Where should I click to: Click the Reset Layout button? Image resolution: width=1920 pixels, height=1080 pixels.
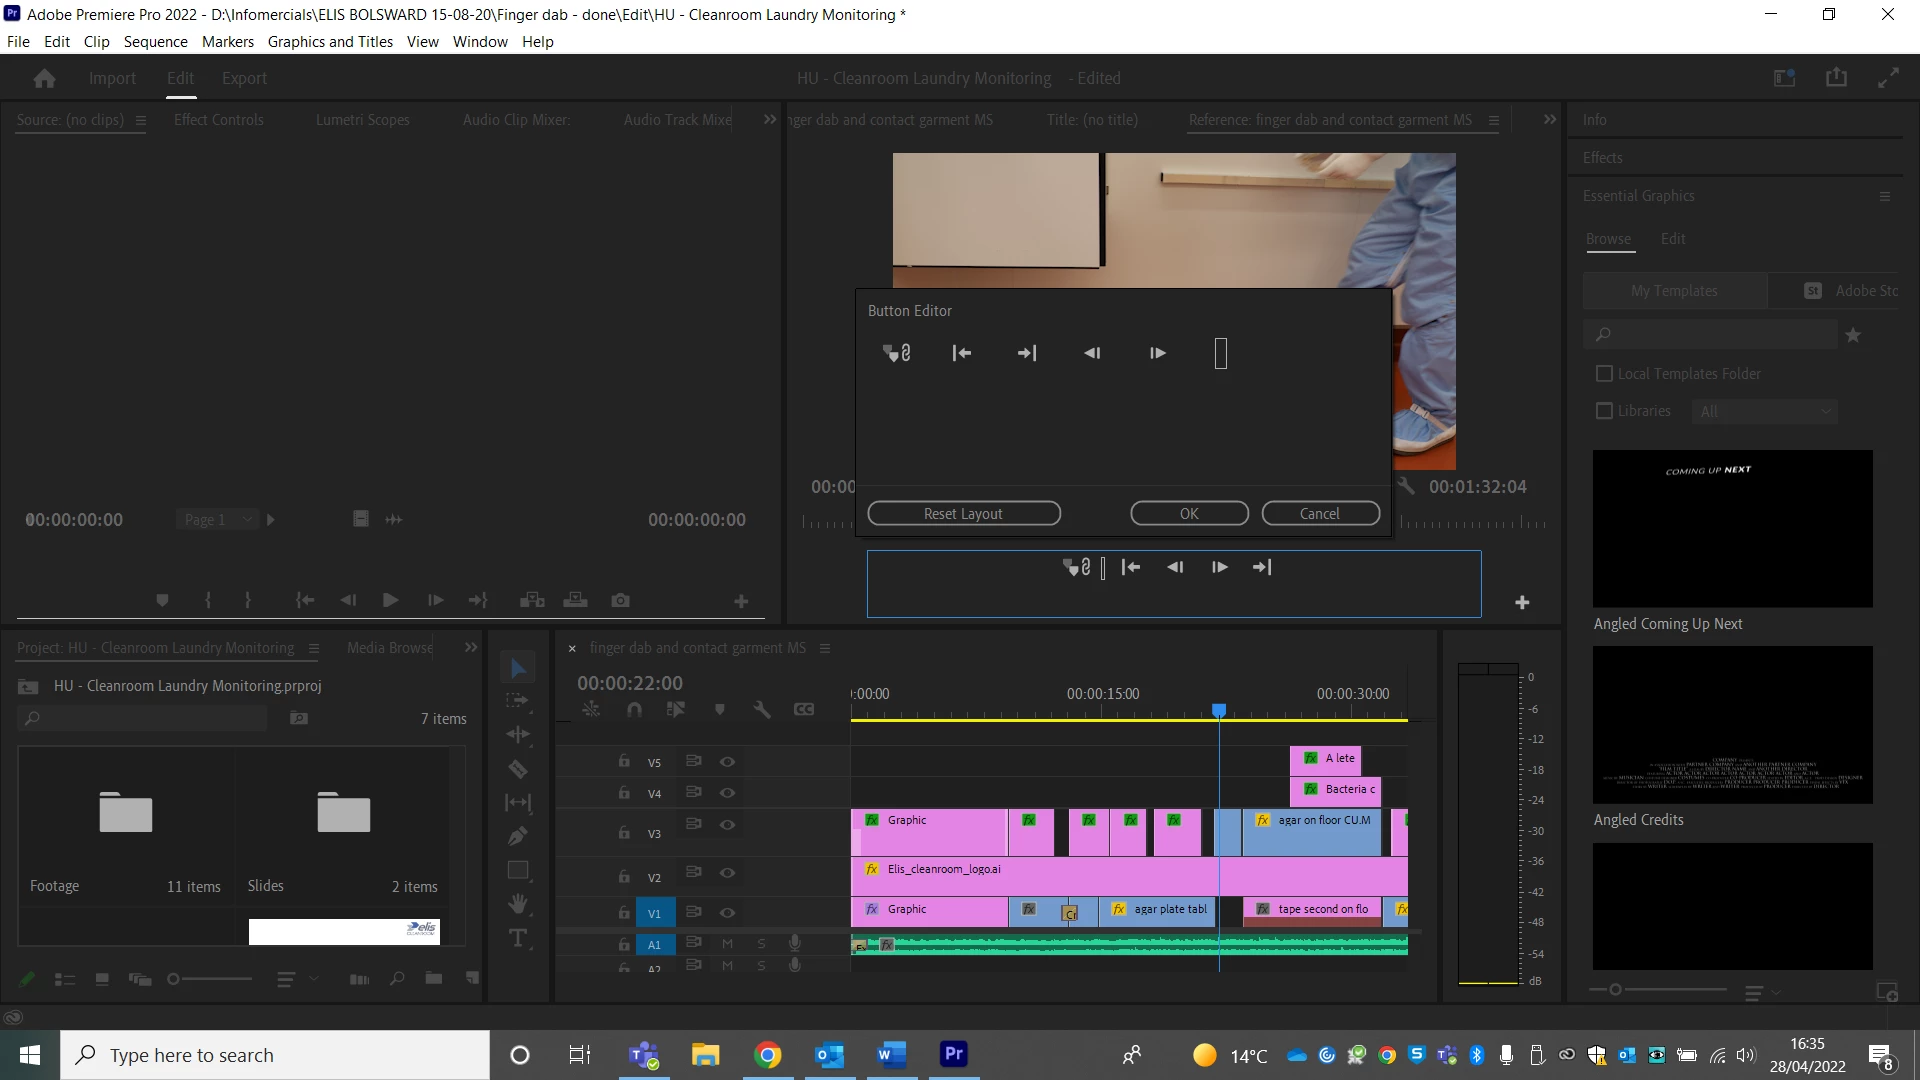click(963, 513)
